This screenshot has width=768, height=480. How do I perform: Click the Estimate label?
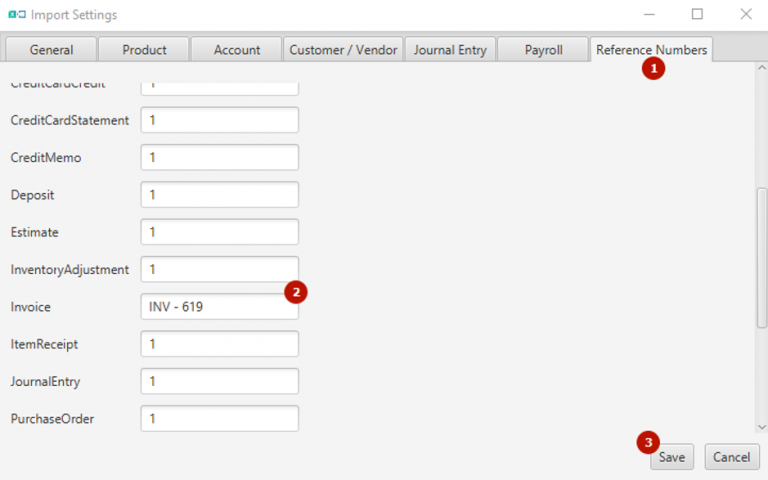pyautogui.click(x=34, y=232)
